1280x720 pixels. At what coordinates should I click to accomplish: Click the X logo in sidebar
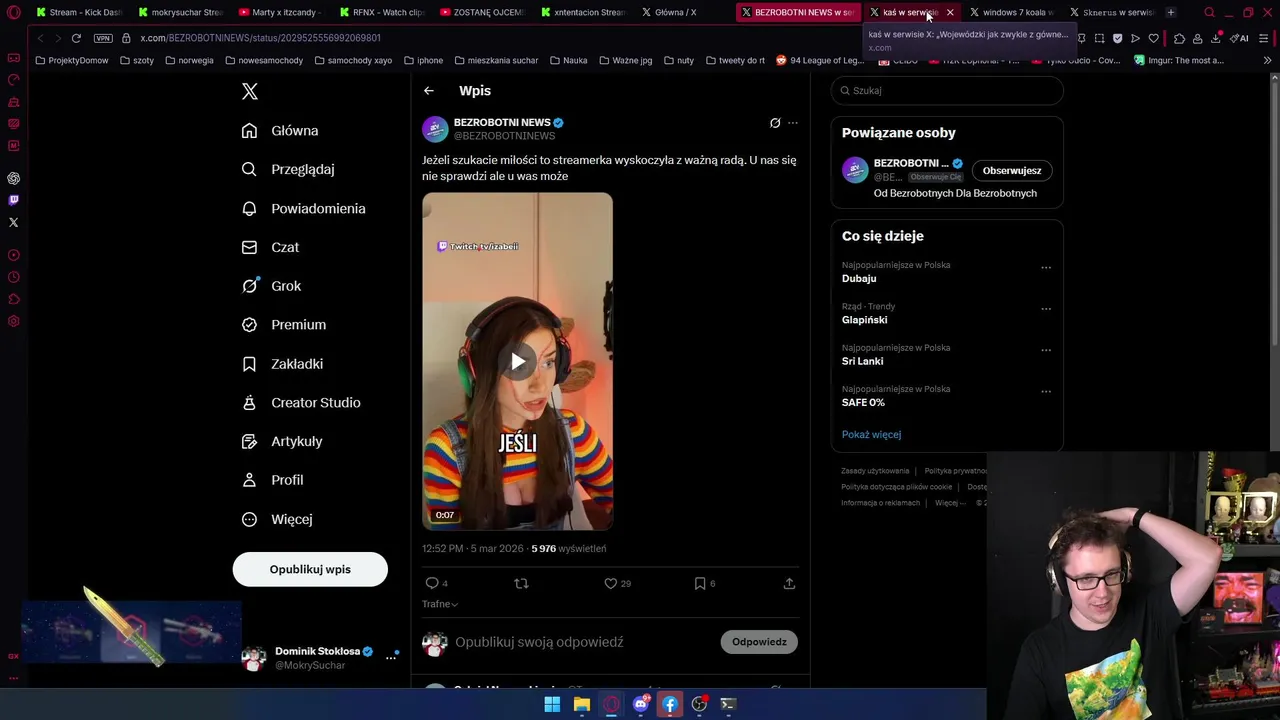click(x=250, y=92)
